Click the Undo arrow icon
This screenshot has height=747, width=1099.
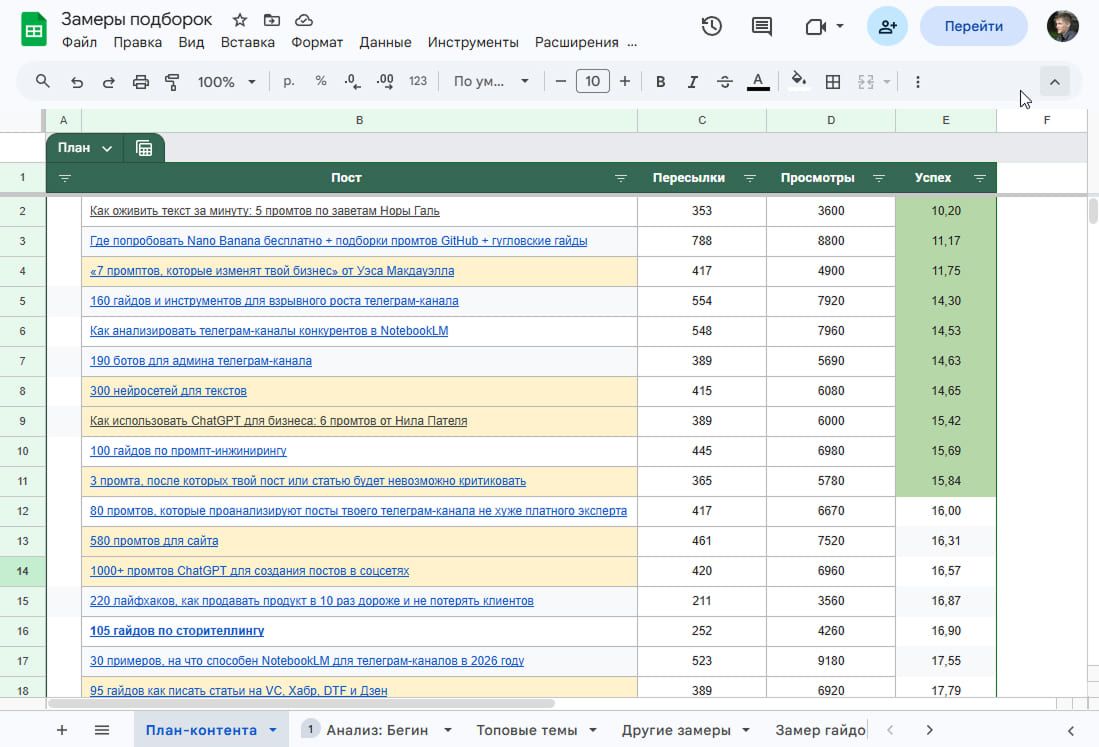[x=76, y=82]
